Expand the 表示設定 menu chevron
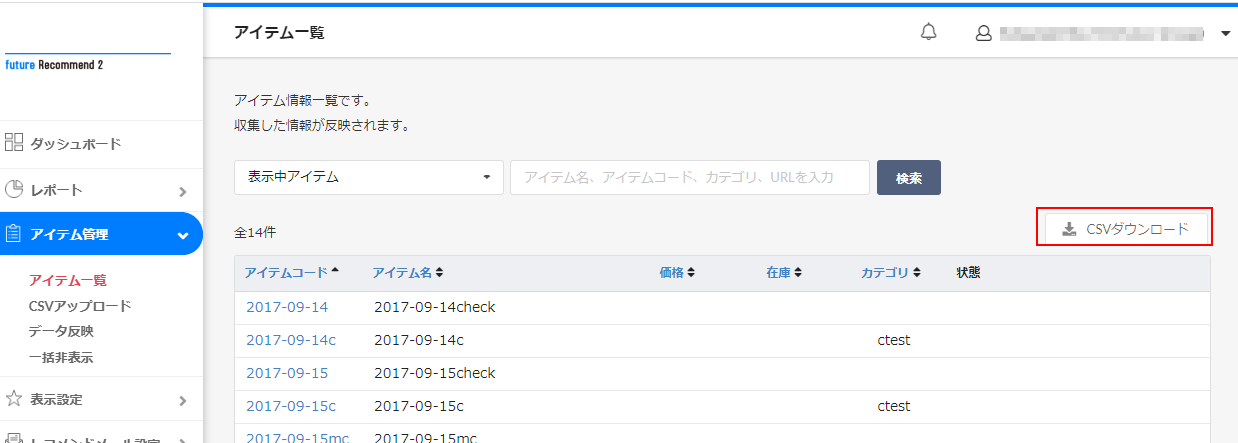The image size is (1238, 443). (x=182, y=401)
